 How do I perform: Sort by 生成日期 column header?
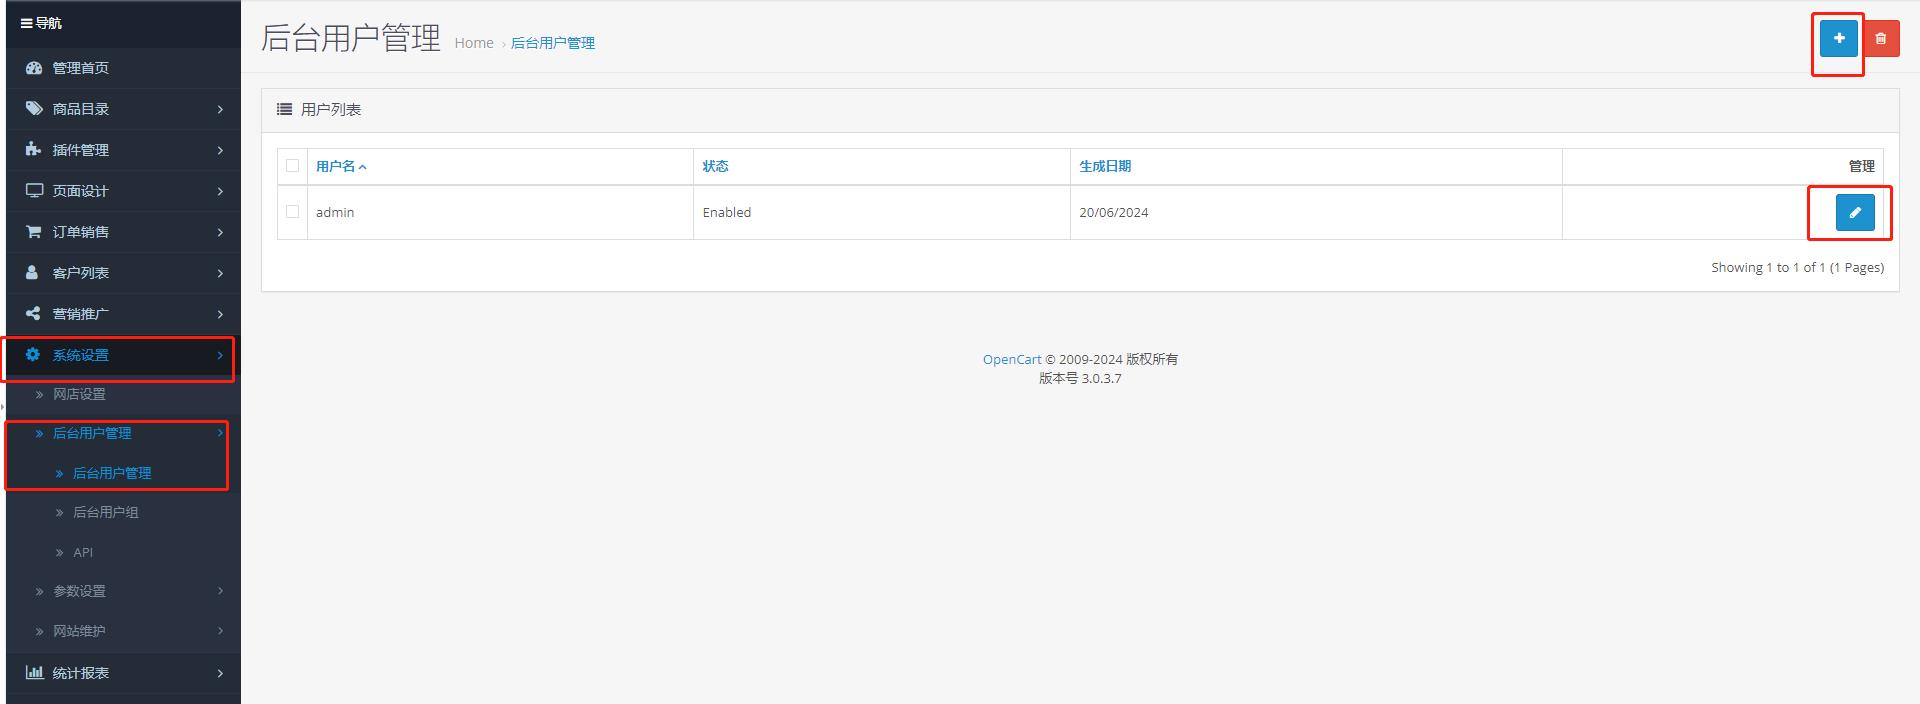click(1105, 167)
